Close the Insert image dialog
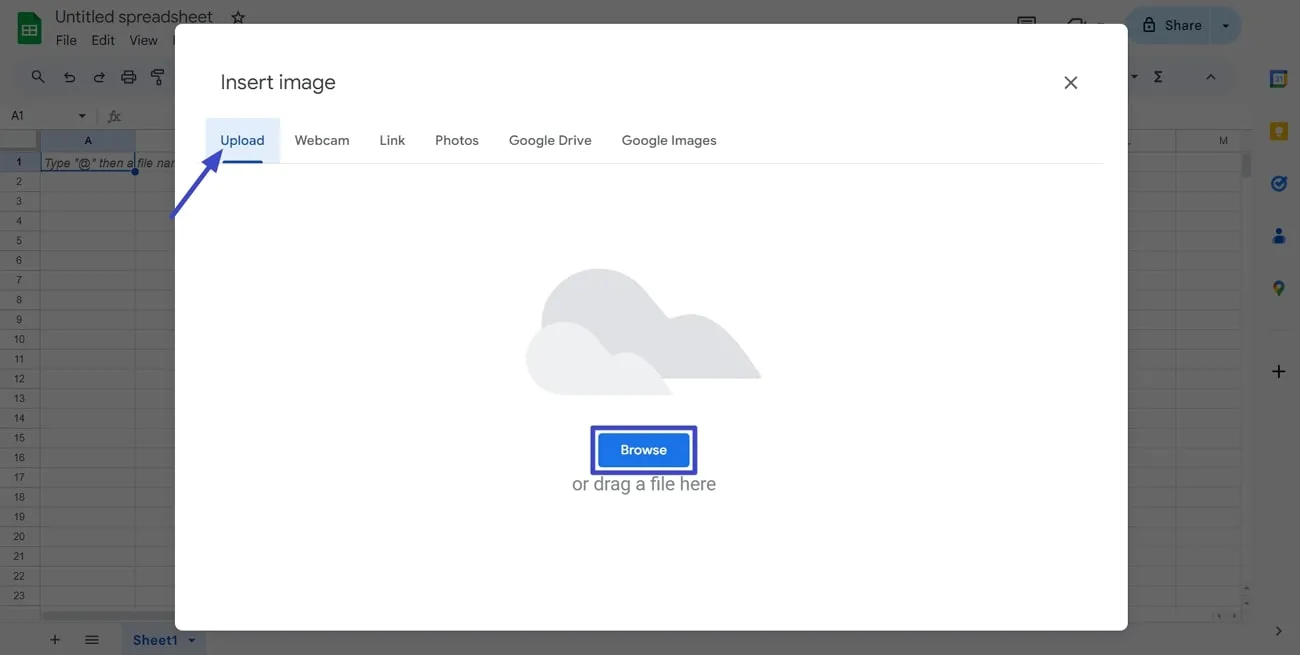This screenshot has width=1300, height=655. 1070,83
